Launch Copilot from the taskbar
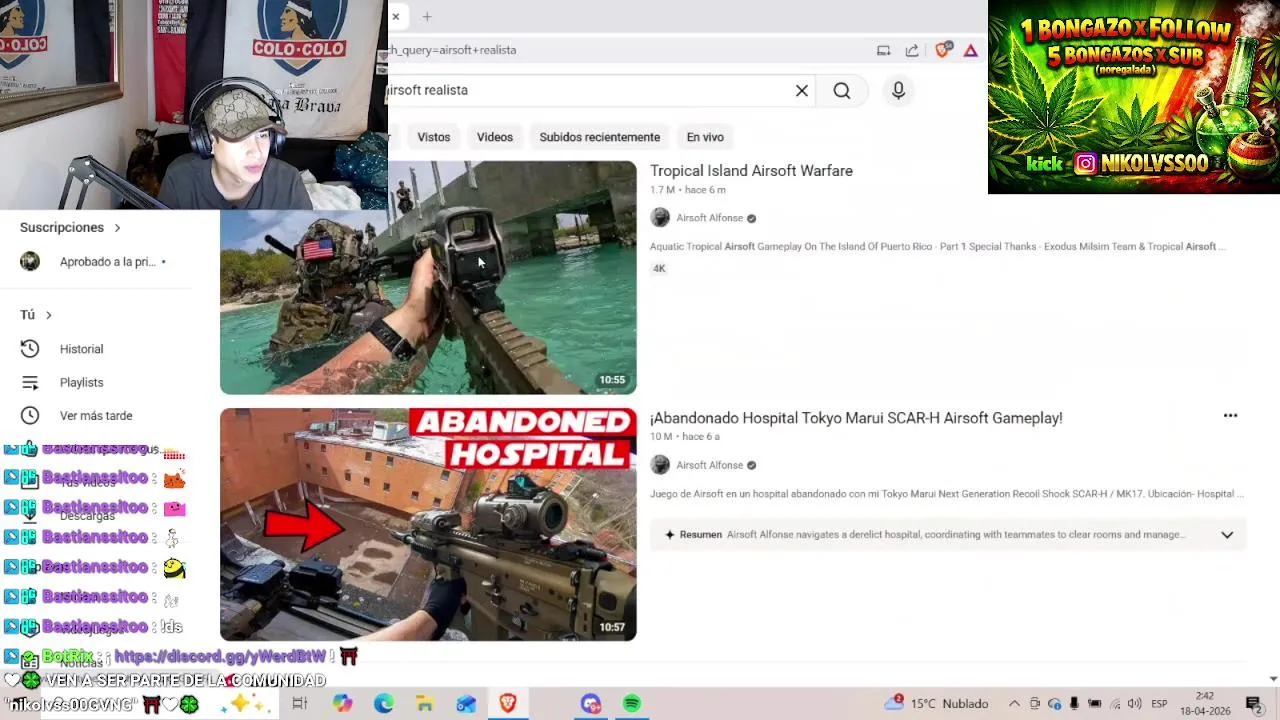Viewport: 1280px width, 720px height. pos(342,704)
